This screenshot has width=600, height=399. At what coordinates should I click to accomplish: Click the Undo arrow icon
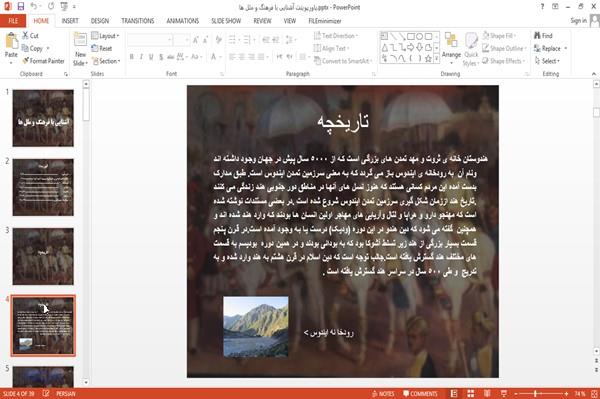(34, 6)
